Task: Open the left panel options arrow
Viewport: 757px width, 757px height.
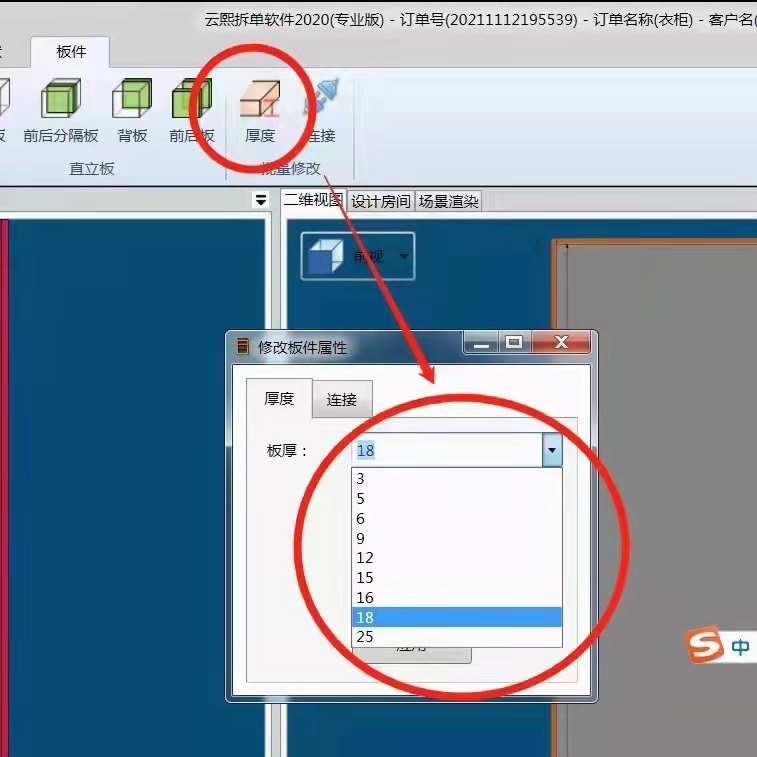Action: coord(261,200)
